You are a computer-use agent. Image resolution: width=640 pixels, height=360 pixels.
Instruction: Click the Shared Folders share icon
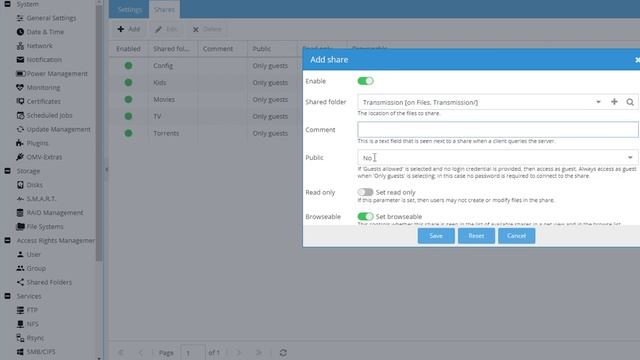(x=20, y=282)
